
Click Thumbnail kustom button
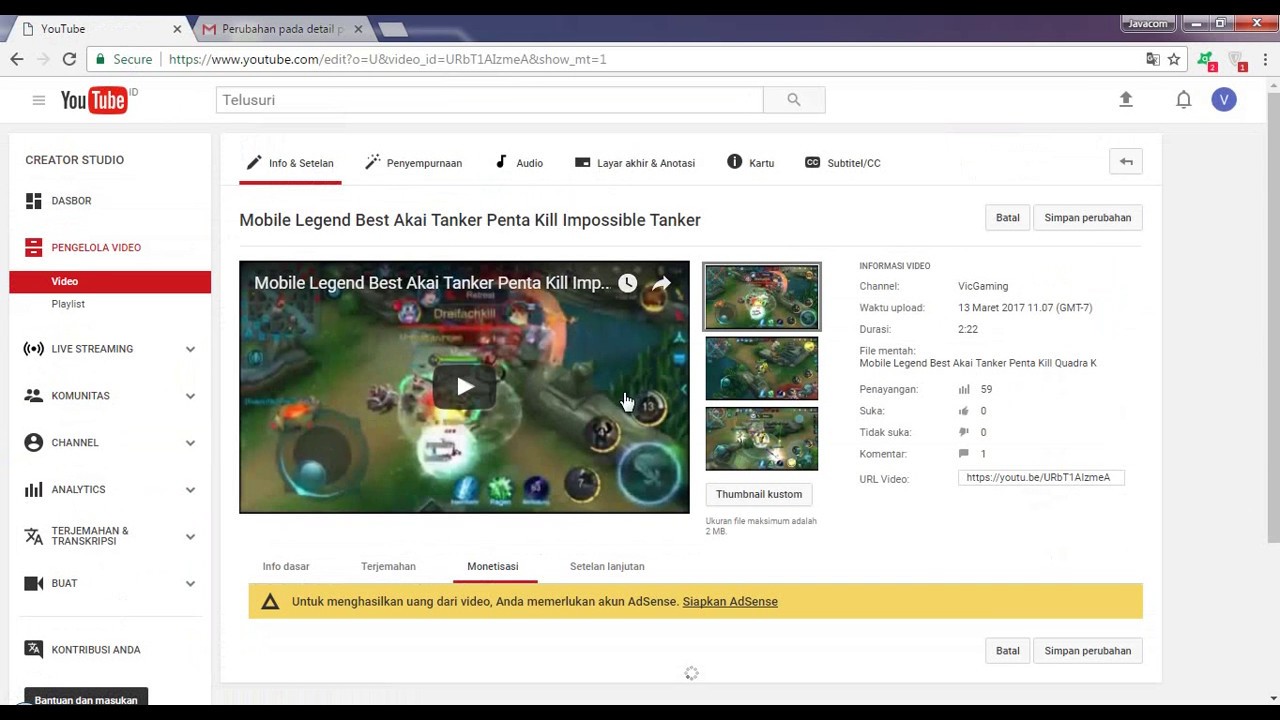(x=759, y=494)
